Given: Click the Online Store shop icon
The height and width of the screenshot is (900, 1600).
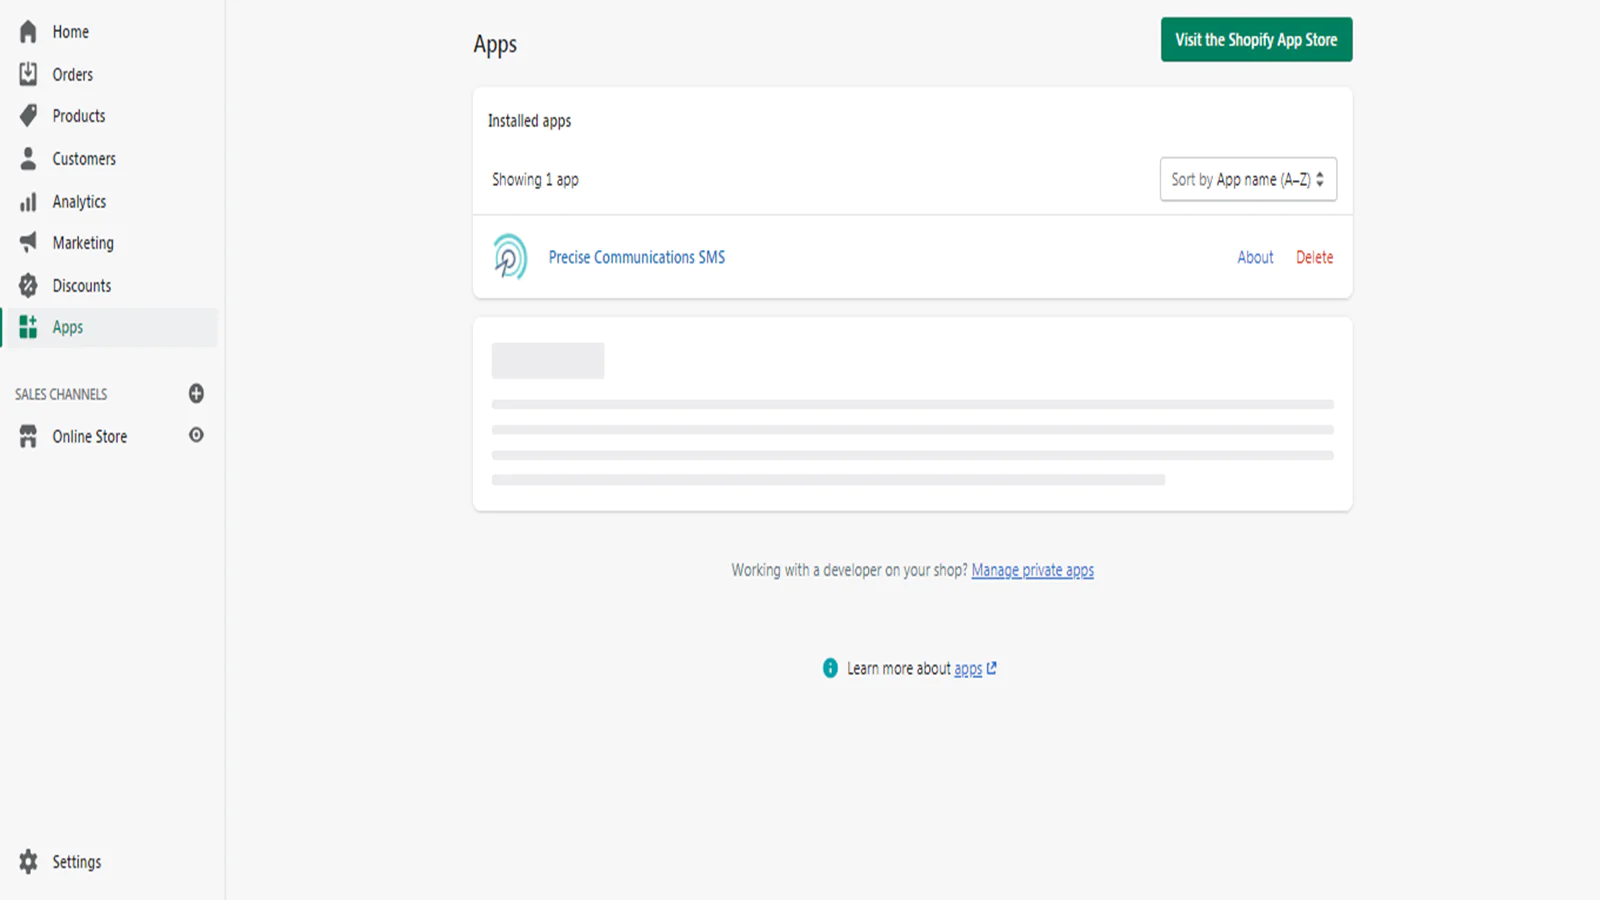Looking at the screenshot, I should click(x=28, y=437).
